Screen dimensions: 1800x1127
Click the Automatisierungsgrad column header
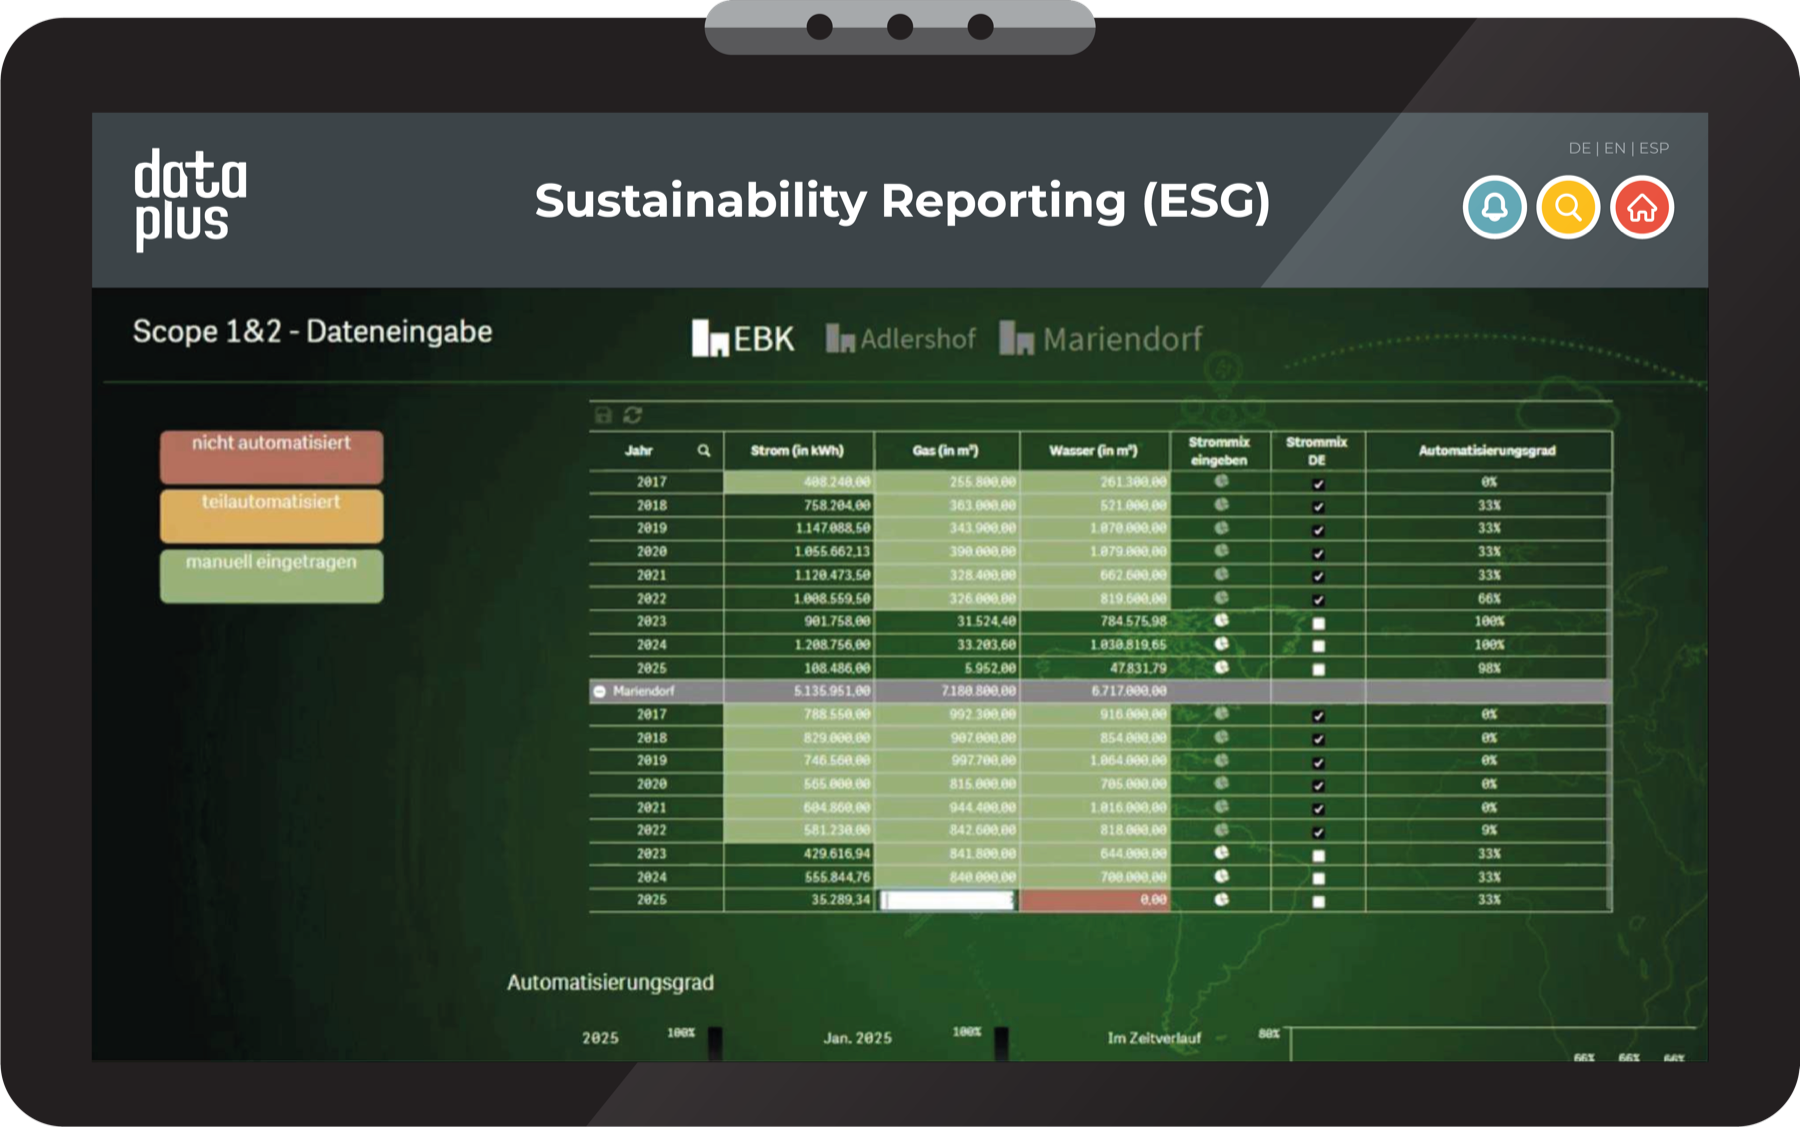click(x=1488, y=451)
